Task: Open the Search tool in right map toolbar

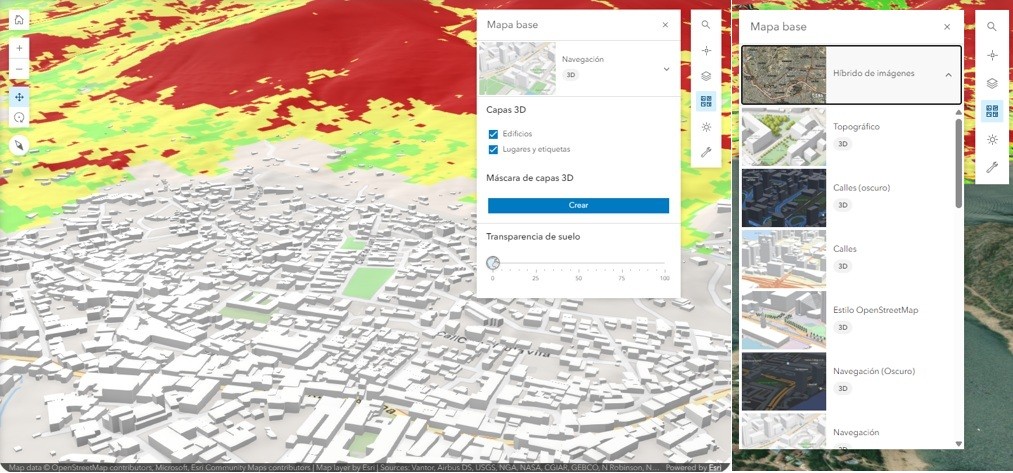Action: (x=992, y=26)
